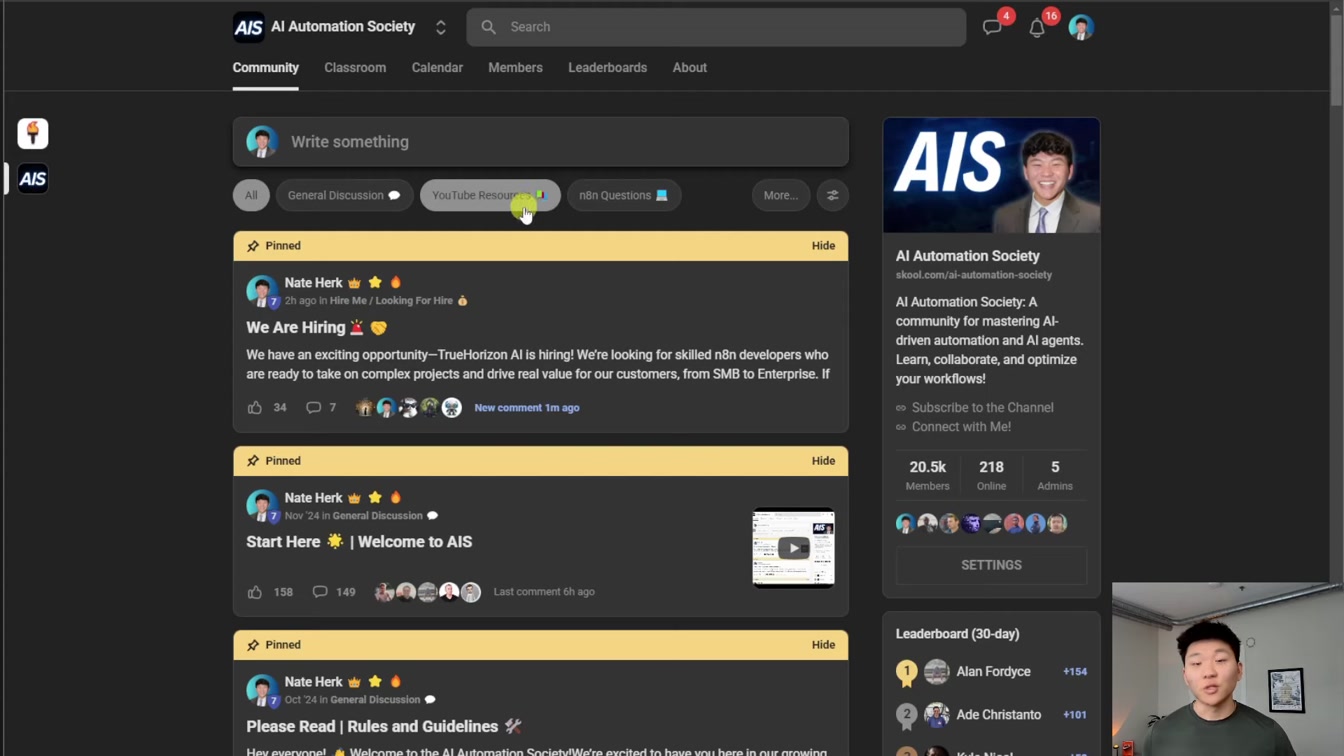
Task: Filter by General Discussion category
Action: click(x=344, y=195)
